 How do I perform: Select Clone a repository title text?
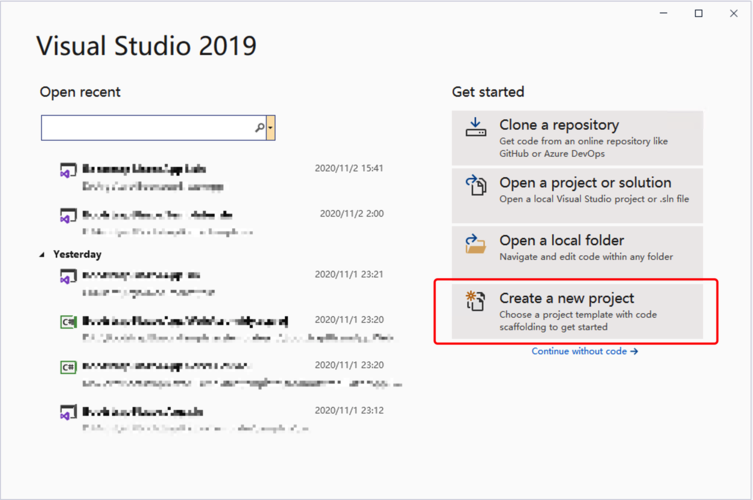coord(558,125)
